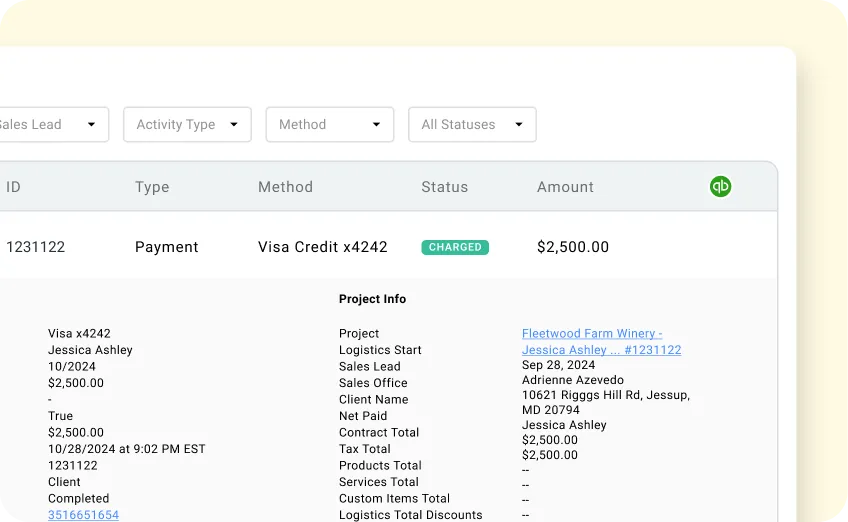Expand the Activity Type dropdown
Image resolution: width=848 pixels, height=522 pixels.
click(x=187, y=125)
